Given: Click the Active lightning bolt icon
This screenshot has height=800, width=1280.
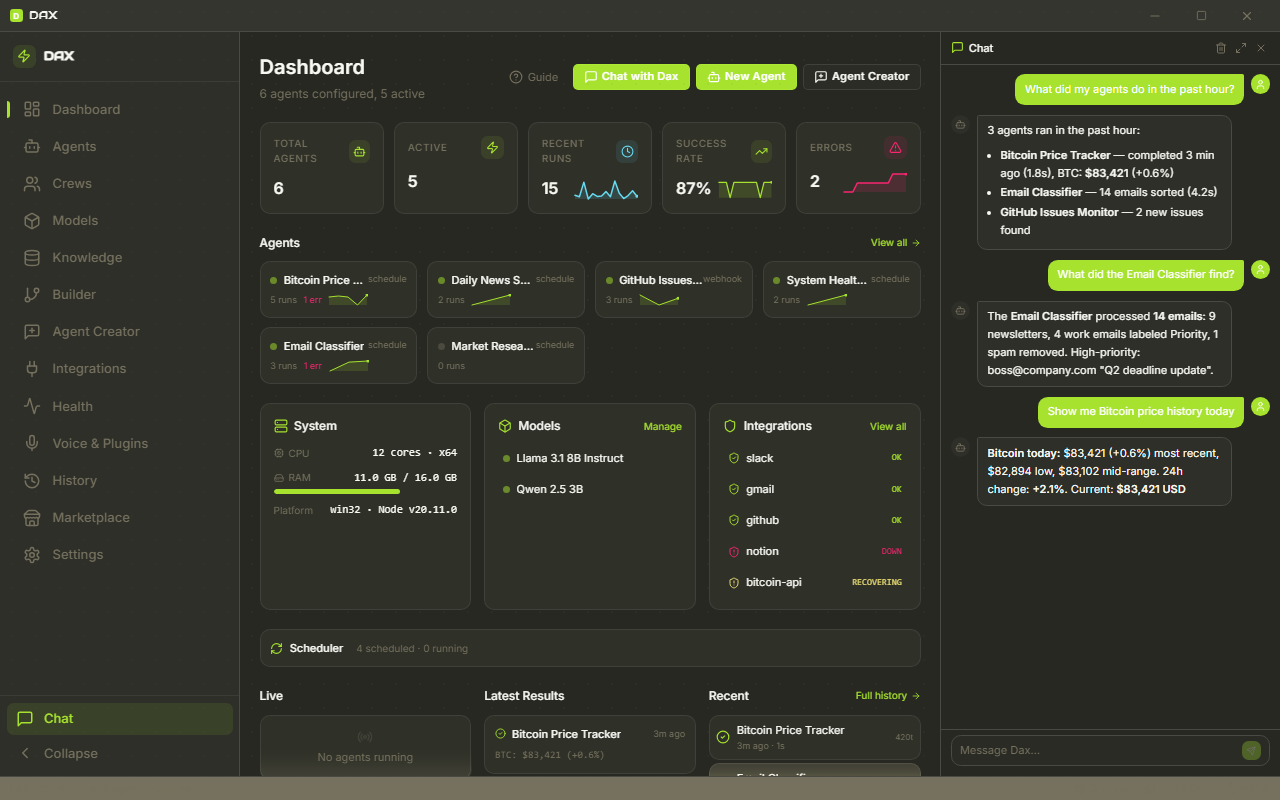Looking at the screenshot, I should pos(492,147).
